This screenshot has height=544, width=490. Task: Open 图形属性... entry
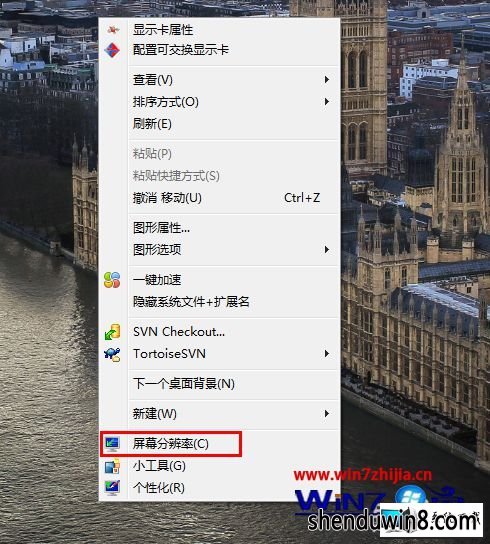(219, 228)
